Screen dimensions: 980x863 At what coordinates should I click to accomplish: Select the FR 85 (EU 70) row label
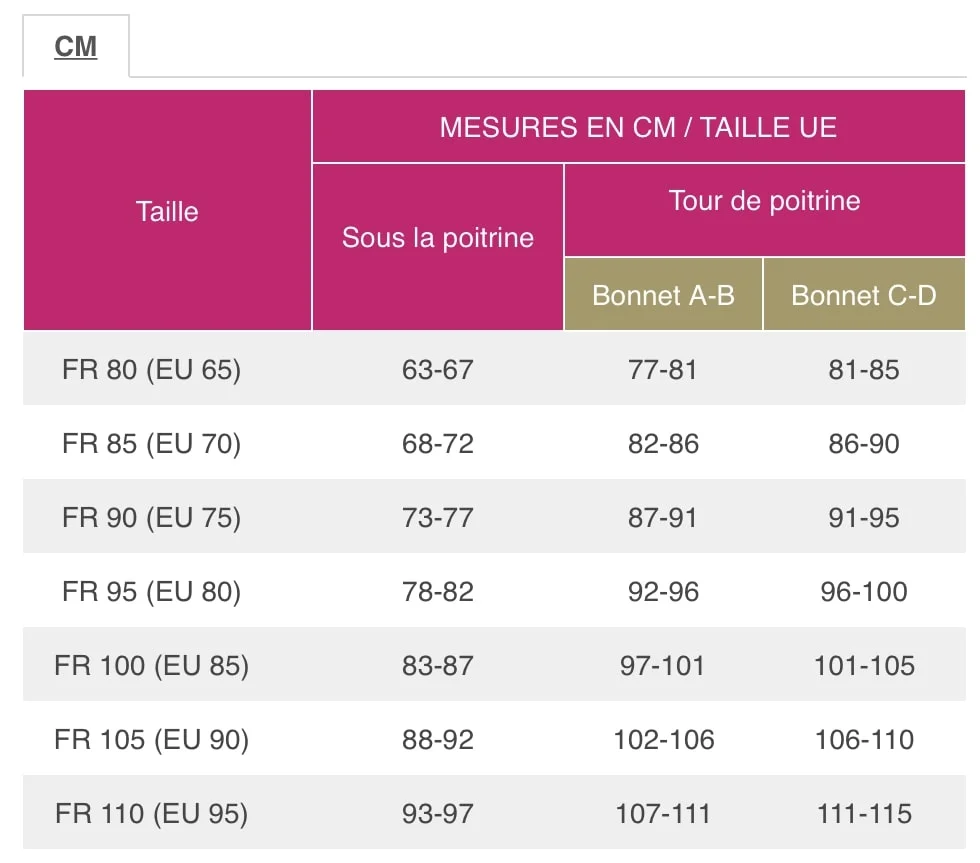tap(151, 443)
